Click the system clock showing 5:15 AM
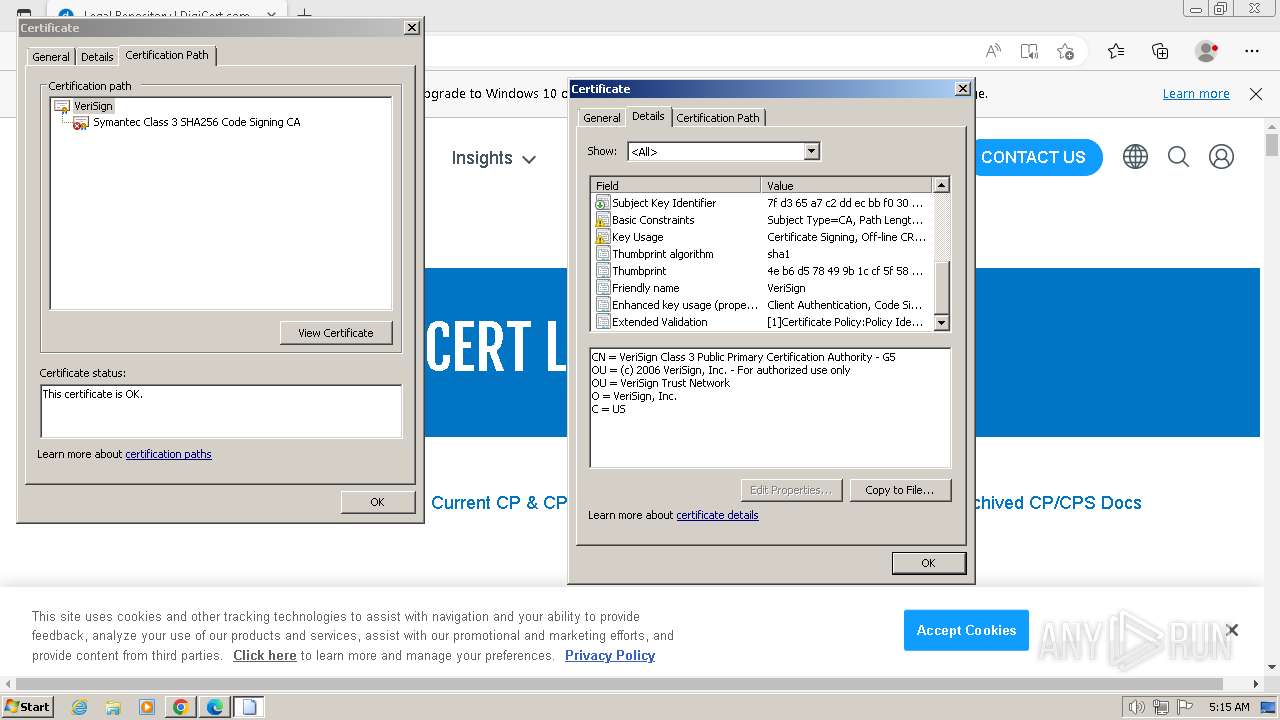Screen dimensions: 1280x720 click(1229, 707)
